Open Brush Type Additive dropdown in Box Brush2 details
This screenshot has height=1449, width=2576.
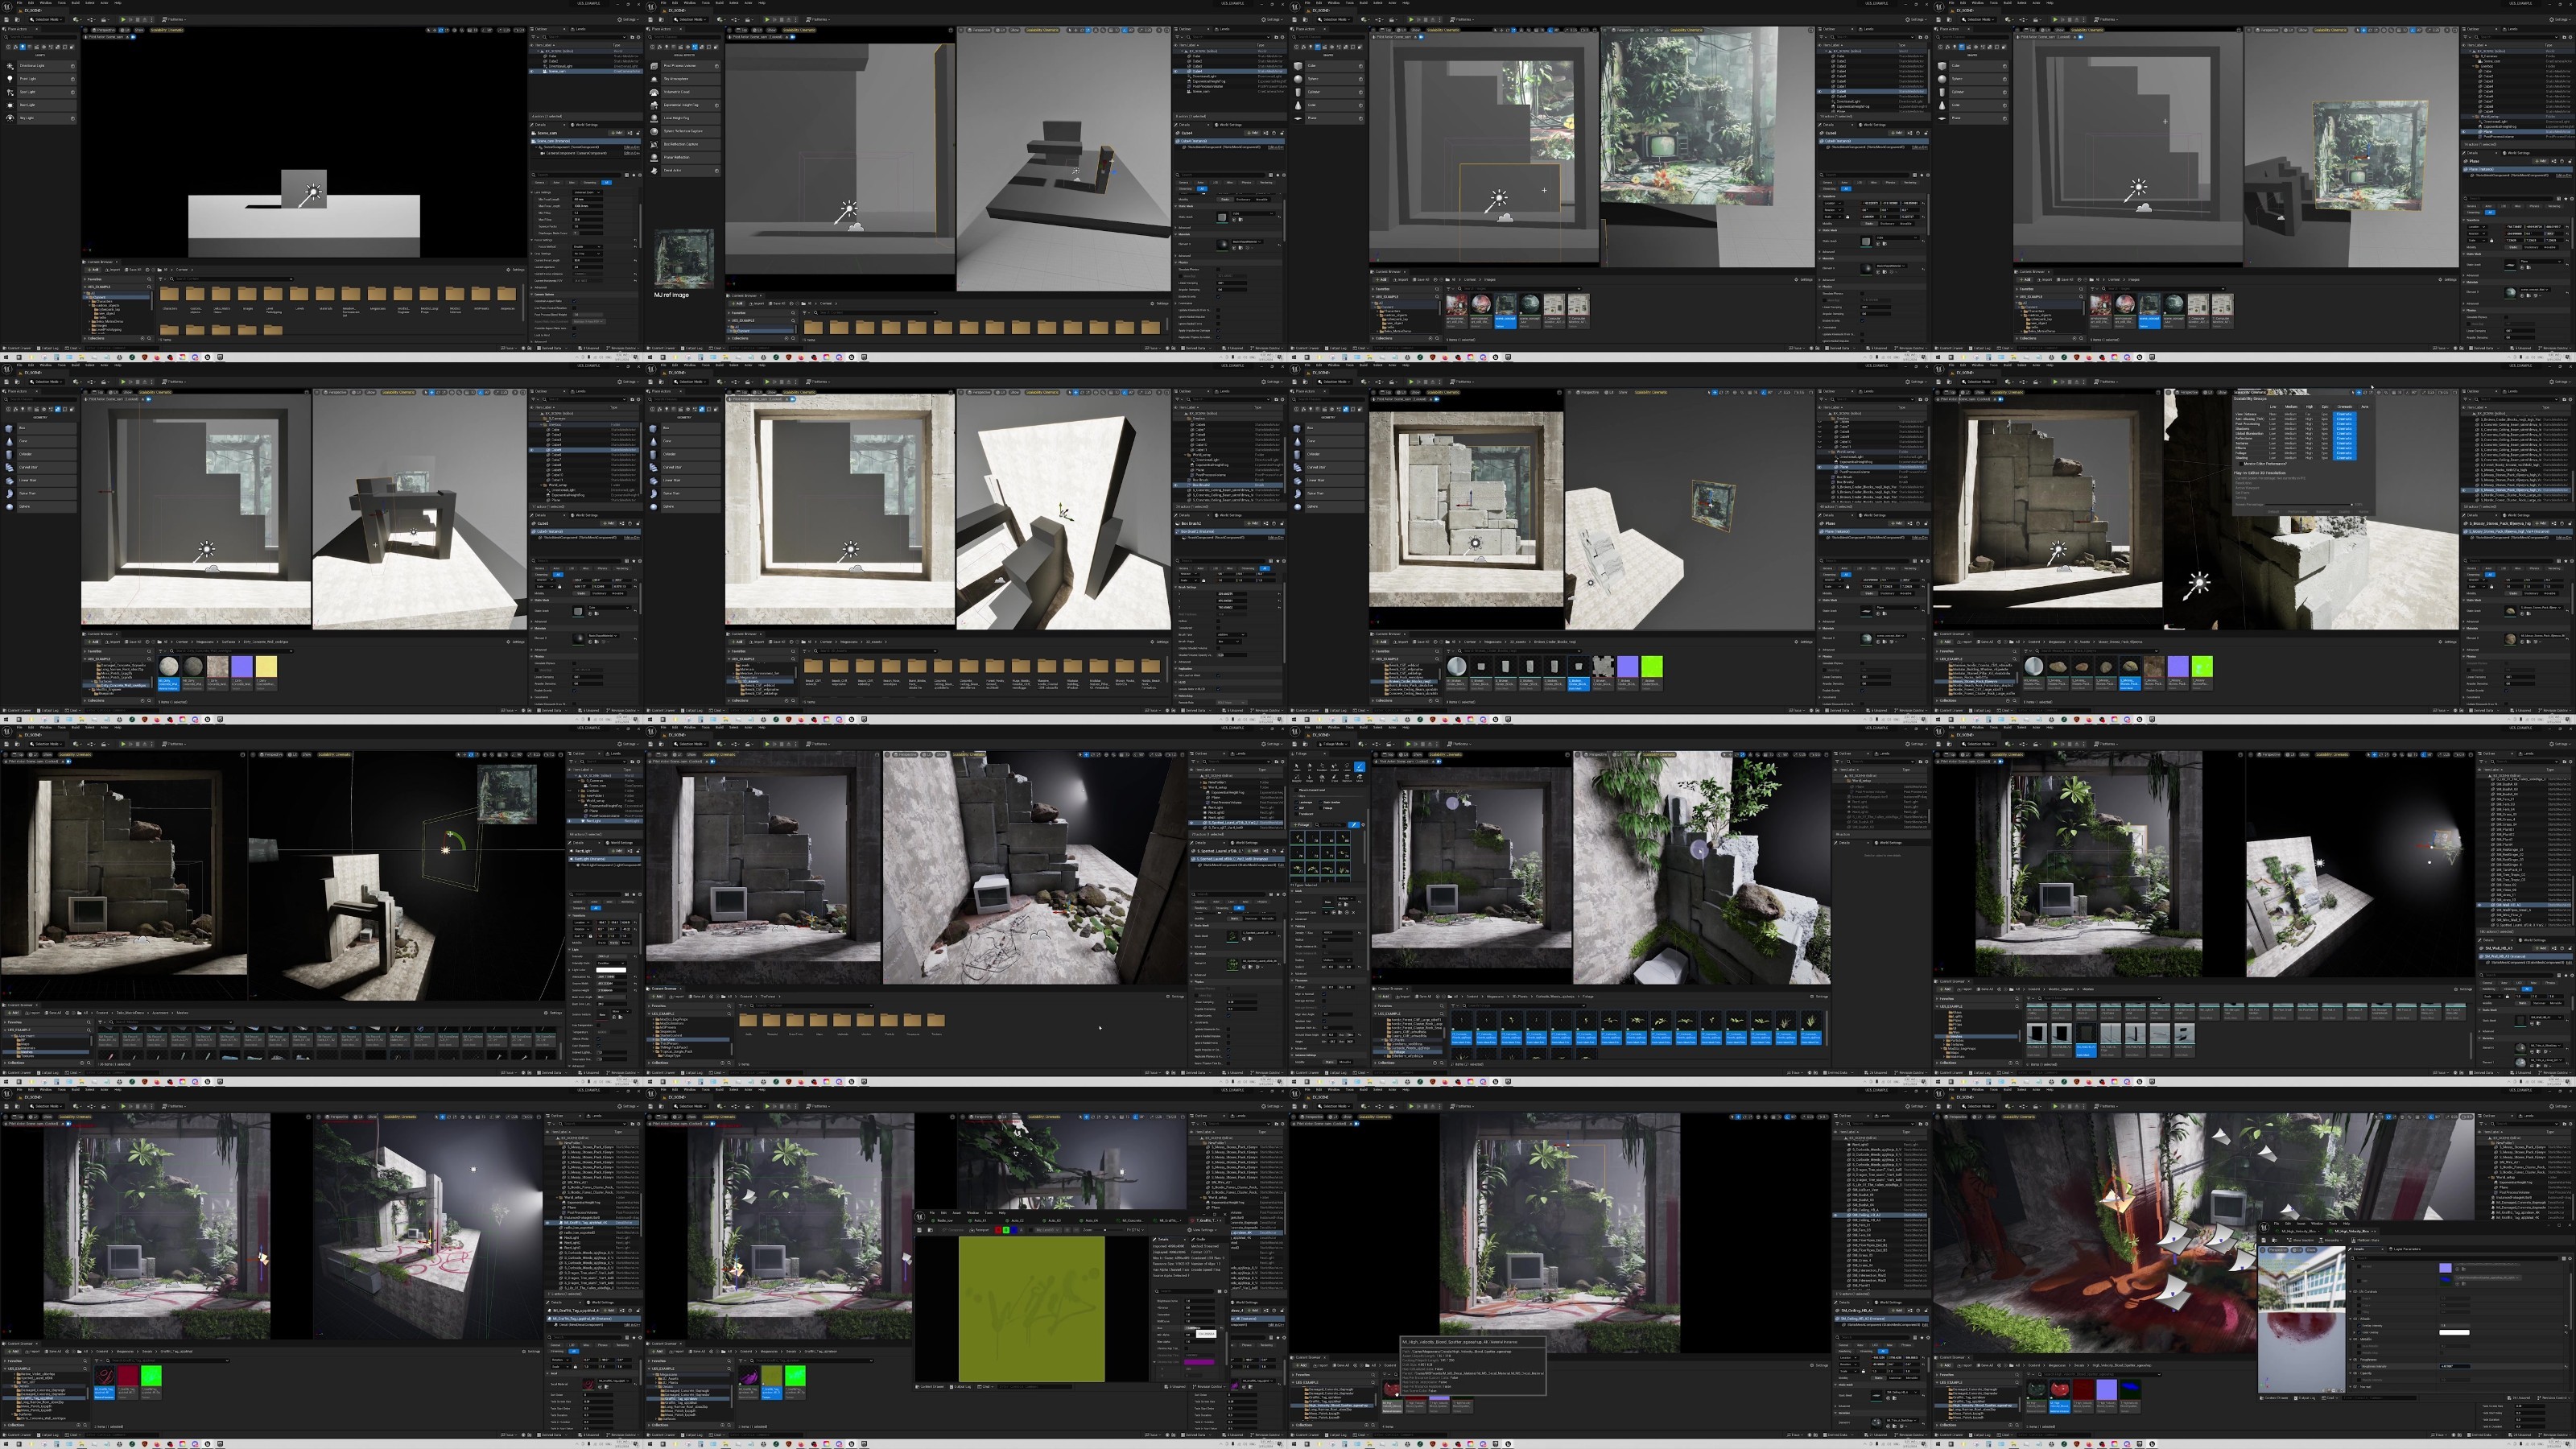pyautogui.click(x=1232, y=635)
